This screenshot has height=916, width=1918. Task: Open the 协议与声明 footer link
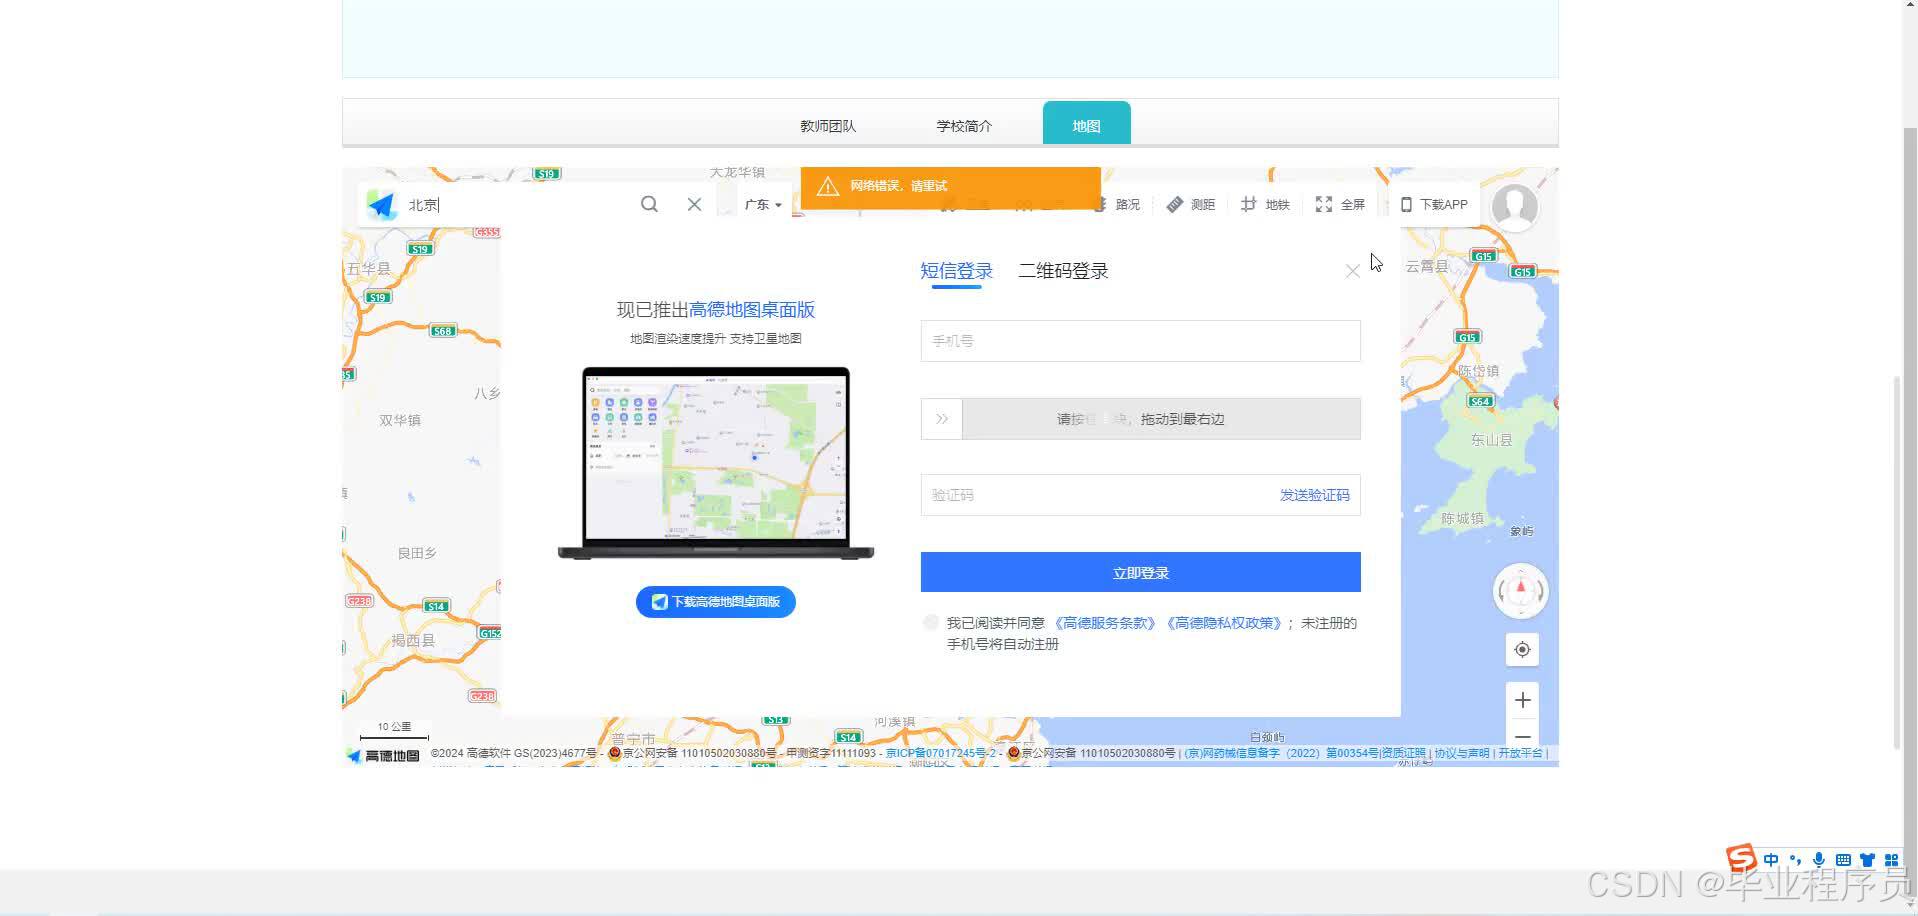pos(1461,753)
